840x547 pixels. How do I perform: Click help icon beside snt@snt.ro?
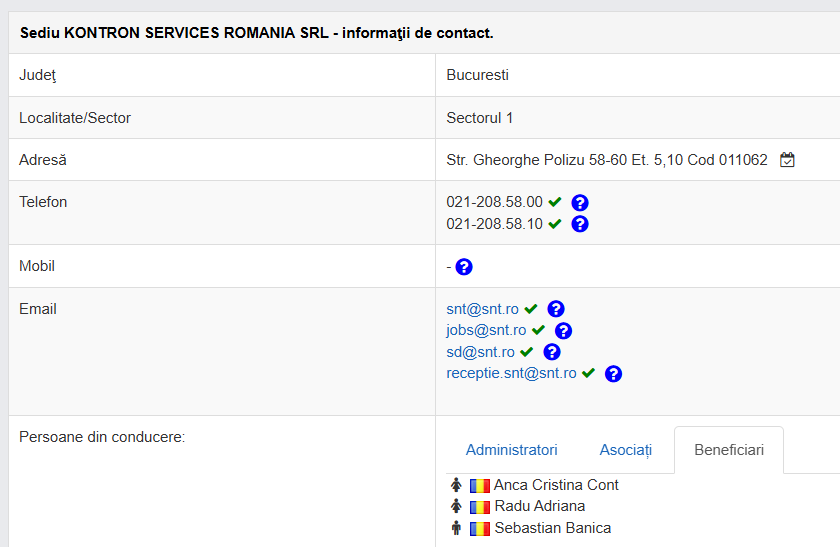(x=556, y=309)
